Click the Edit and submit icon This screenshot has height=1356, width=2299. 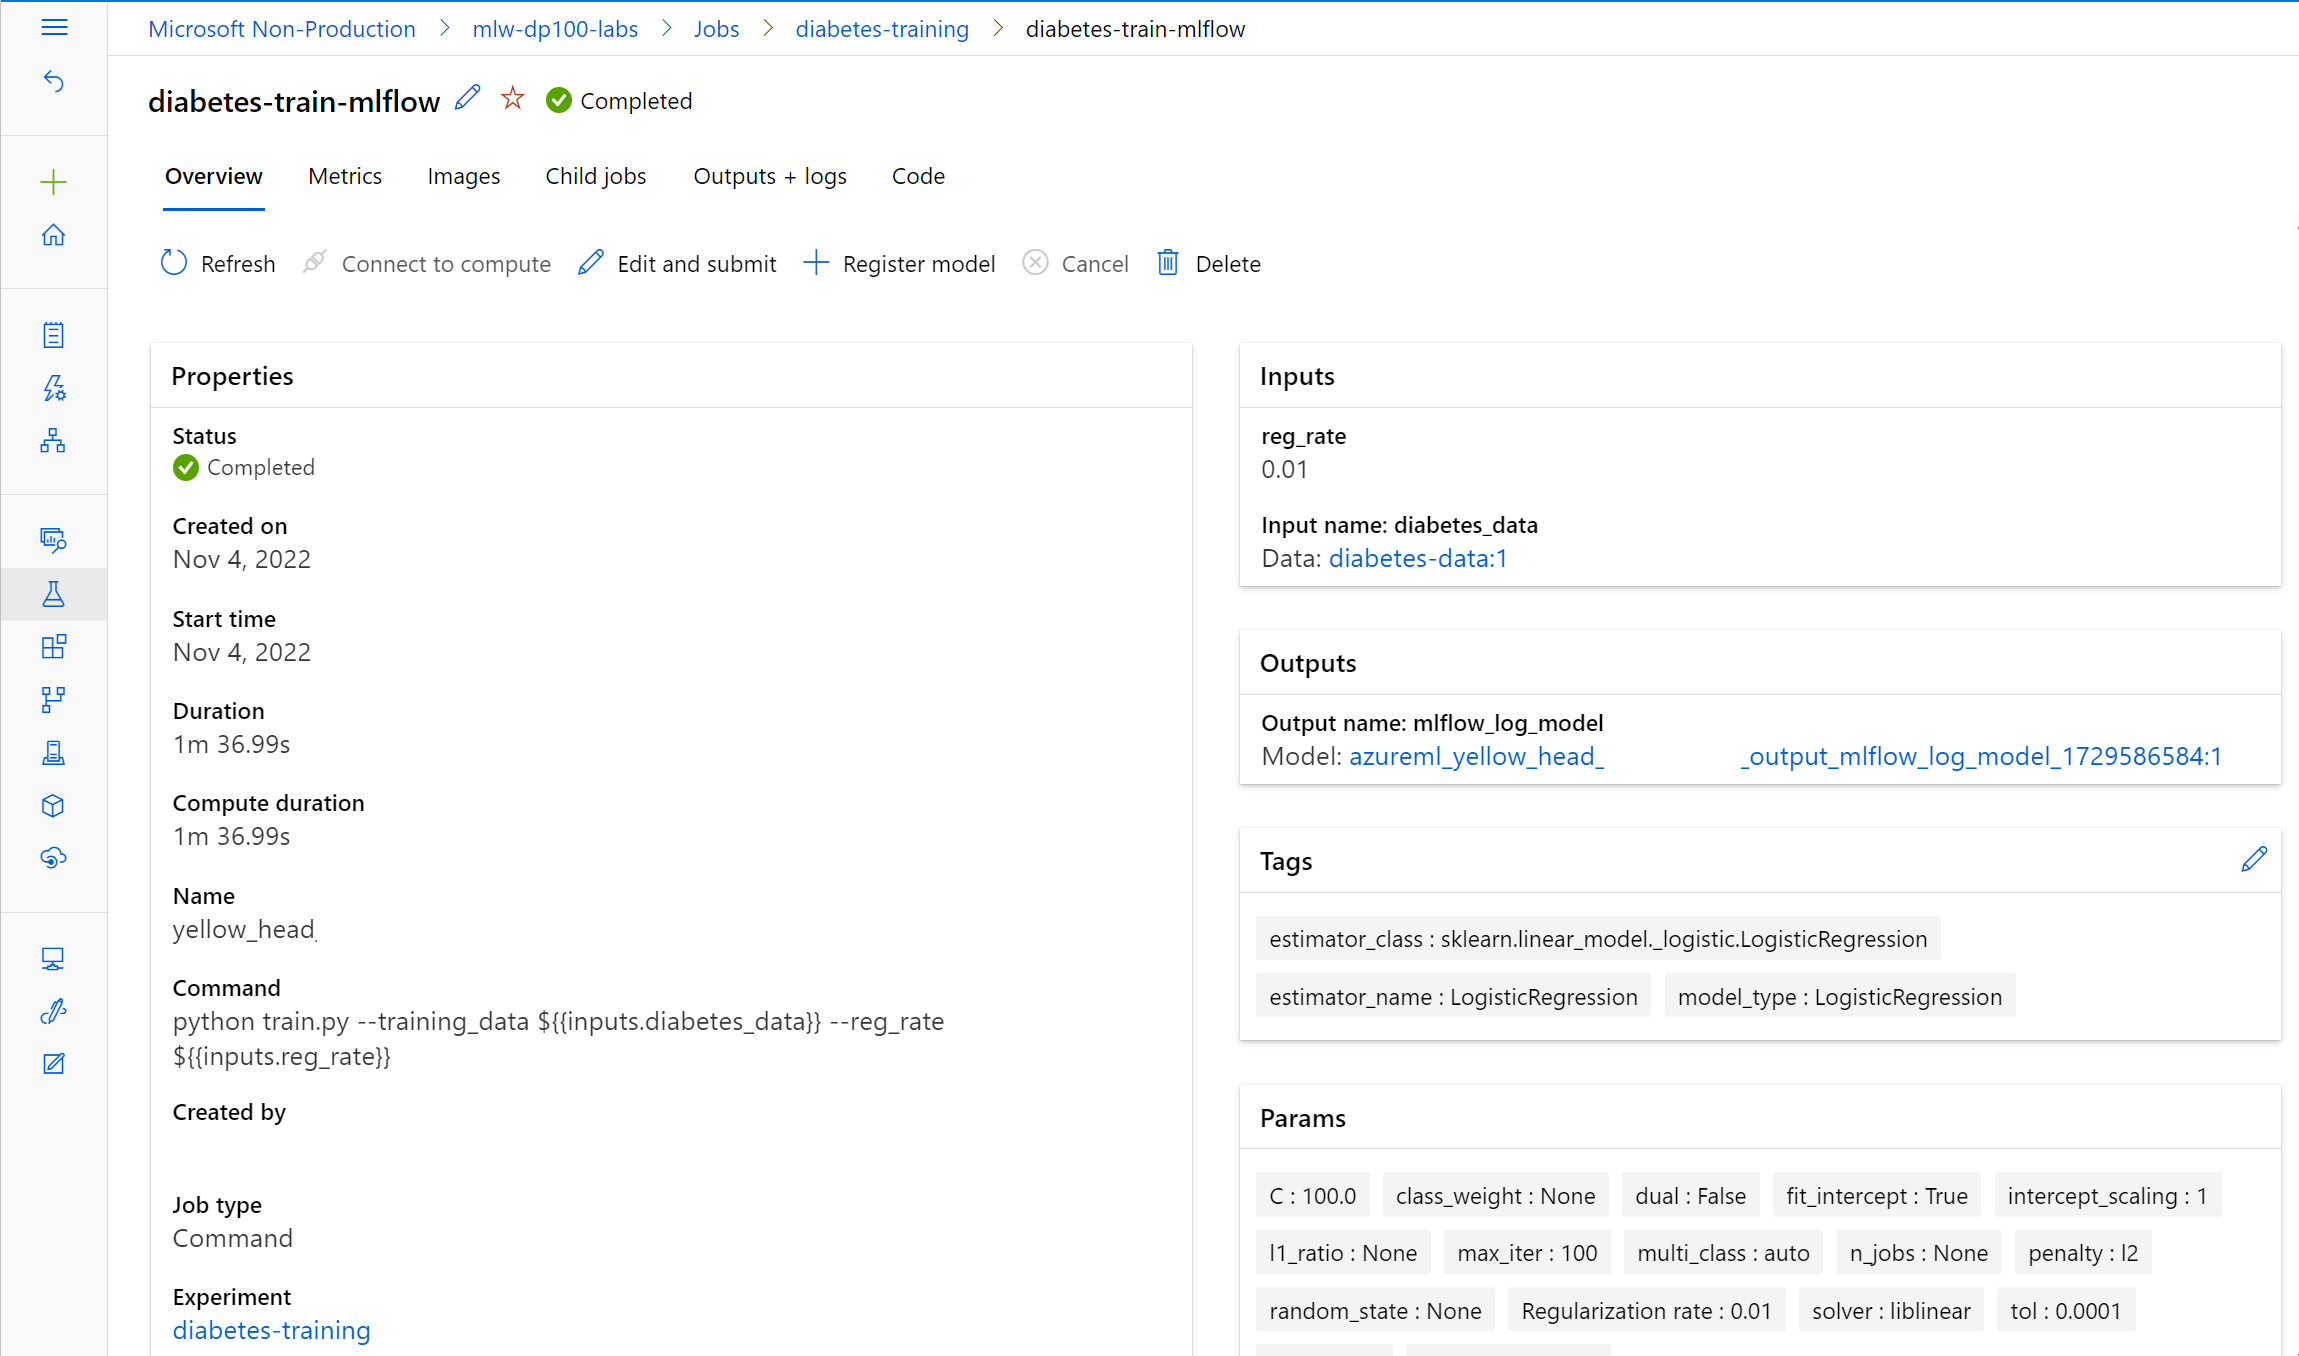pos(589,262)
